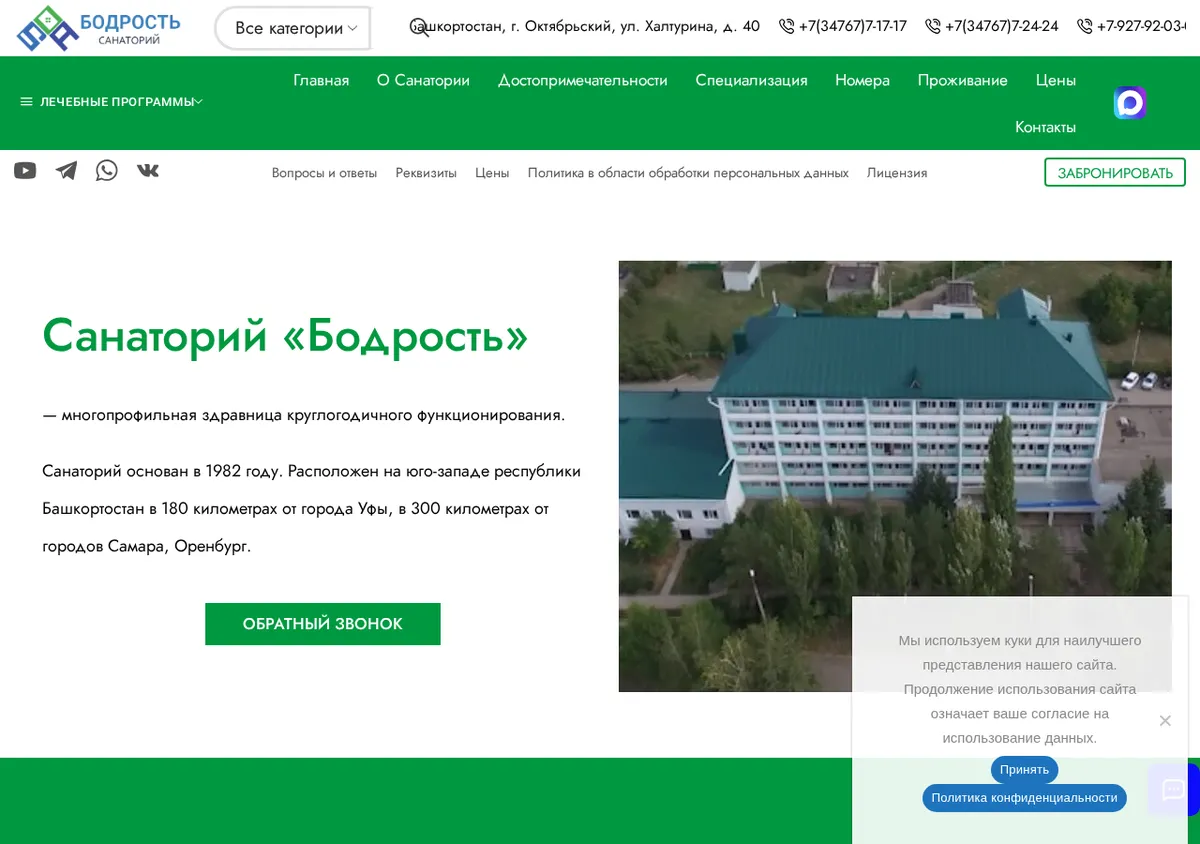Expand the Все категории dropdown
Viewport: 1200px width, 844px height.
[x=293, y=28]
